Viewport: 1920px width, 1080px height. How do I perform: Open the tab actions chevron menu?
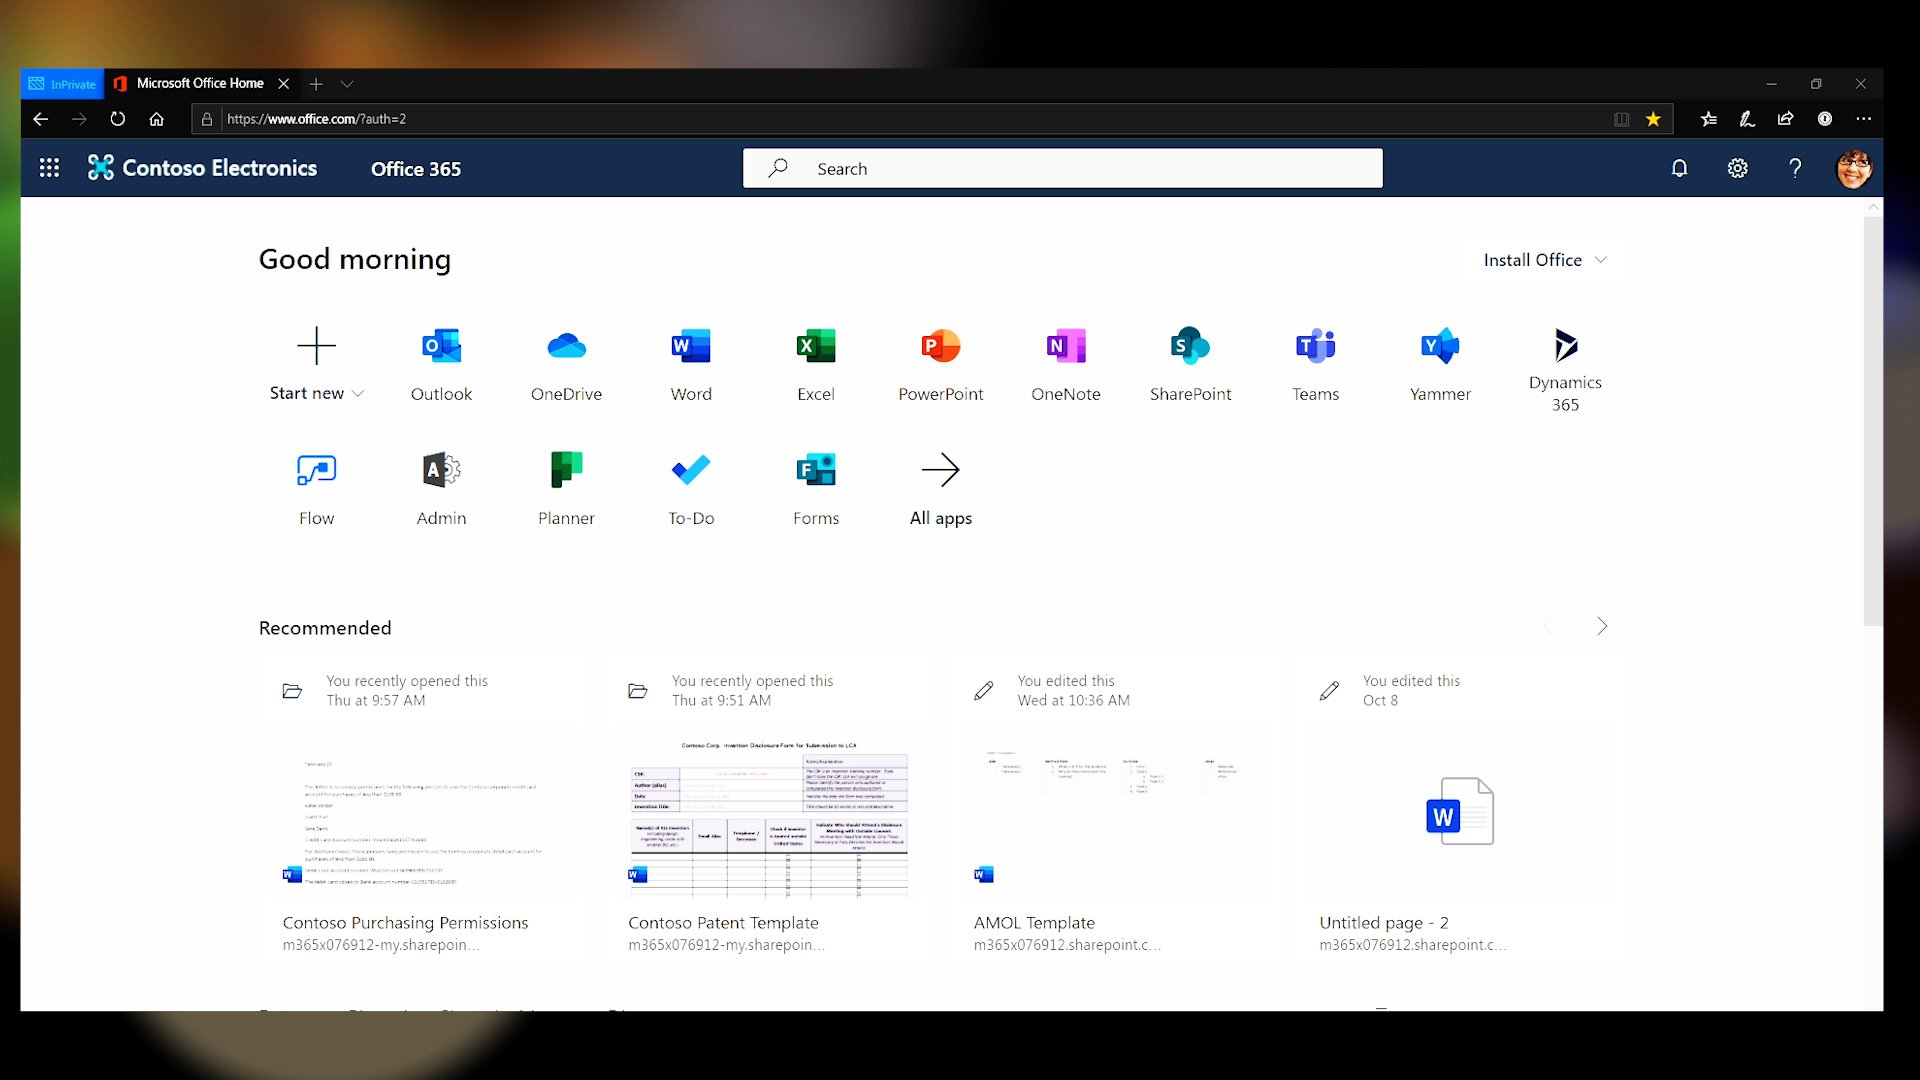pos(347,84)
